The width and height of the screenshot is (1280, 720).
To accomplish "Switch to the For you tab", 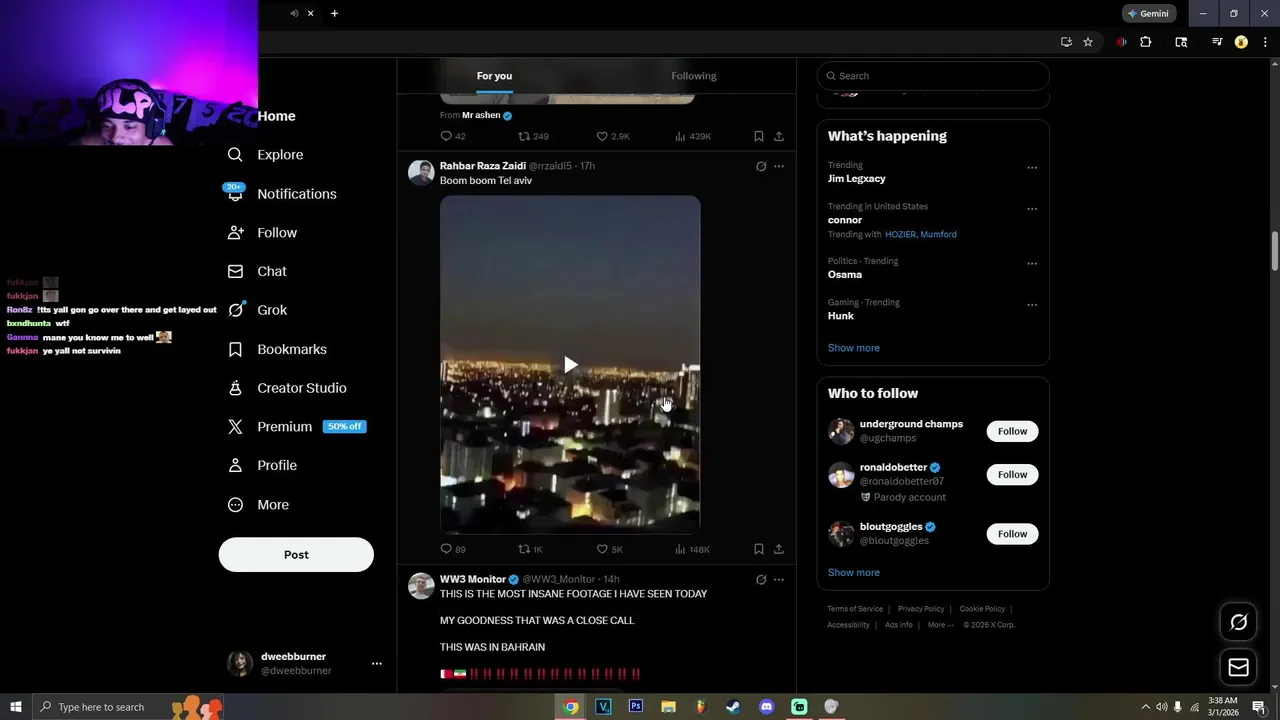I will pyautogui.click(x=494, y=76).
